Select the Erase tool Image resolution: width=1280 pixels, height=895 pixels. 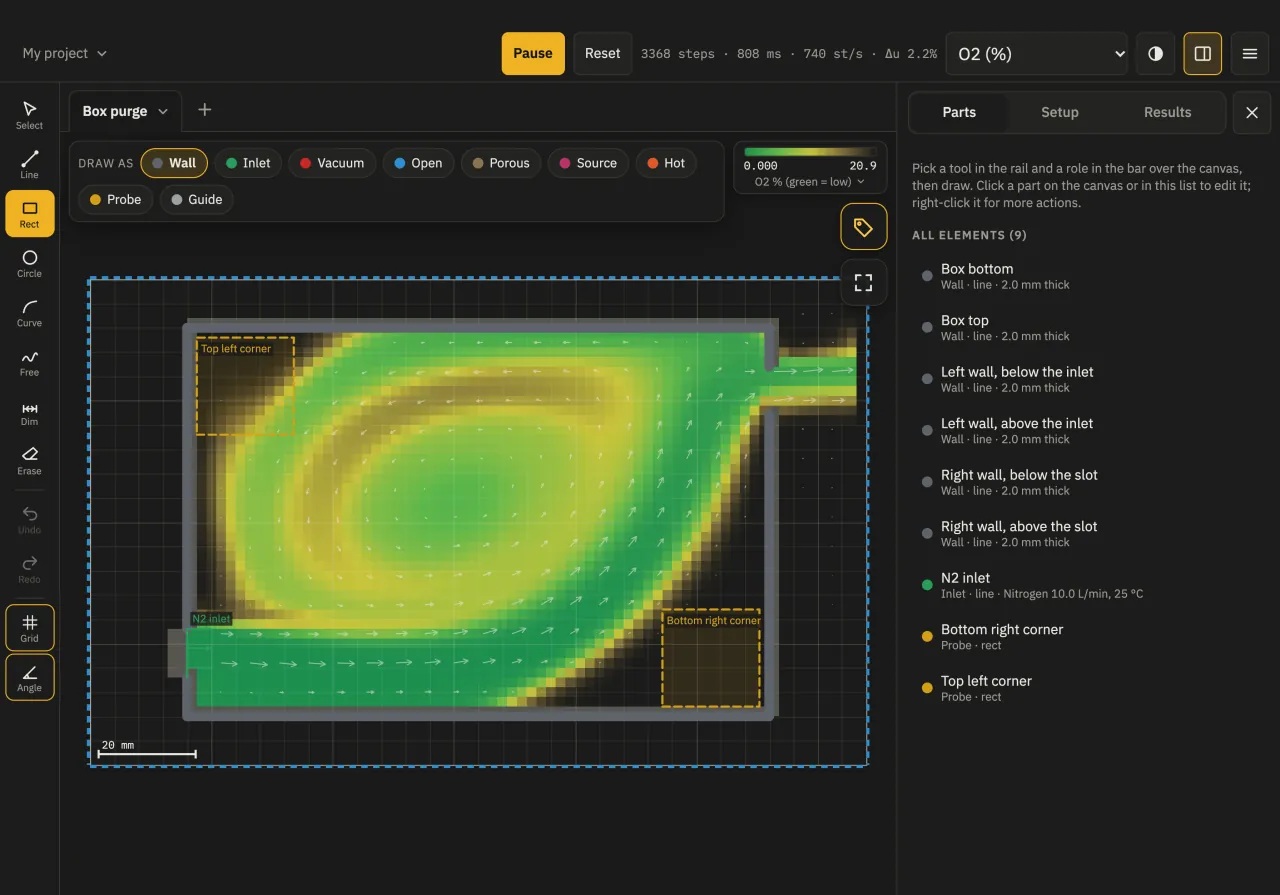(x=29, y=461)
